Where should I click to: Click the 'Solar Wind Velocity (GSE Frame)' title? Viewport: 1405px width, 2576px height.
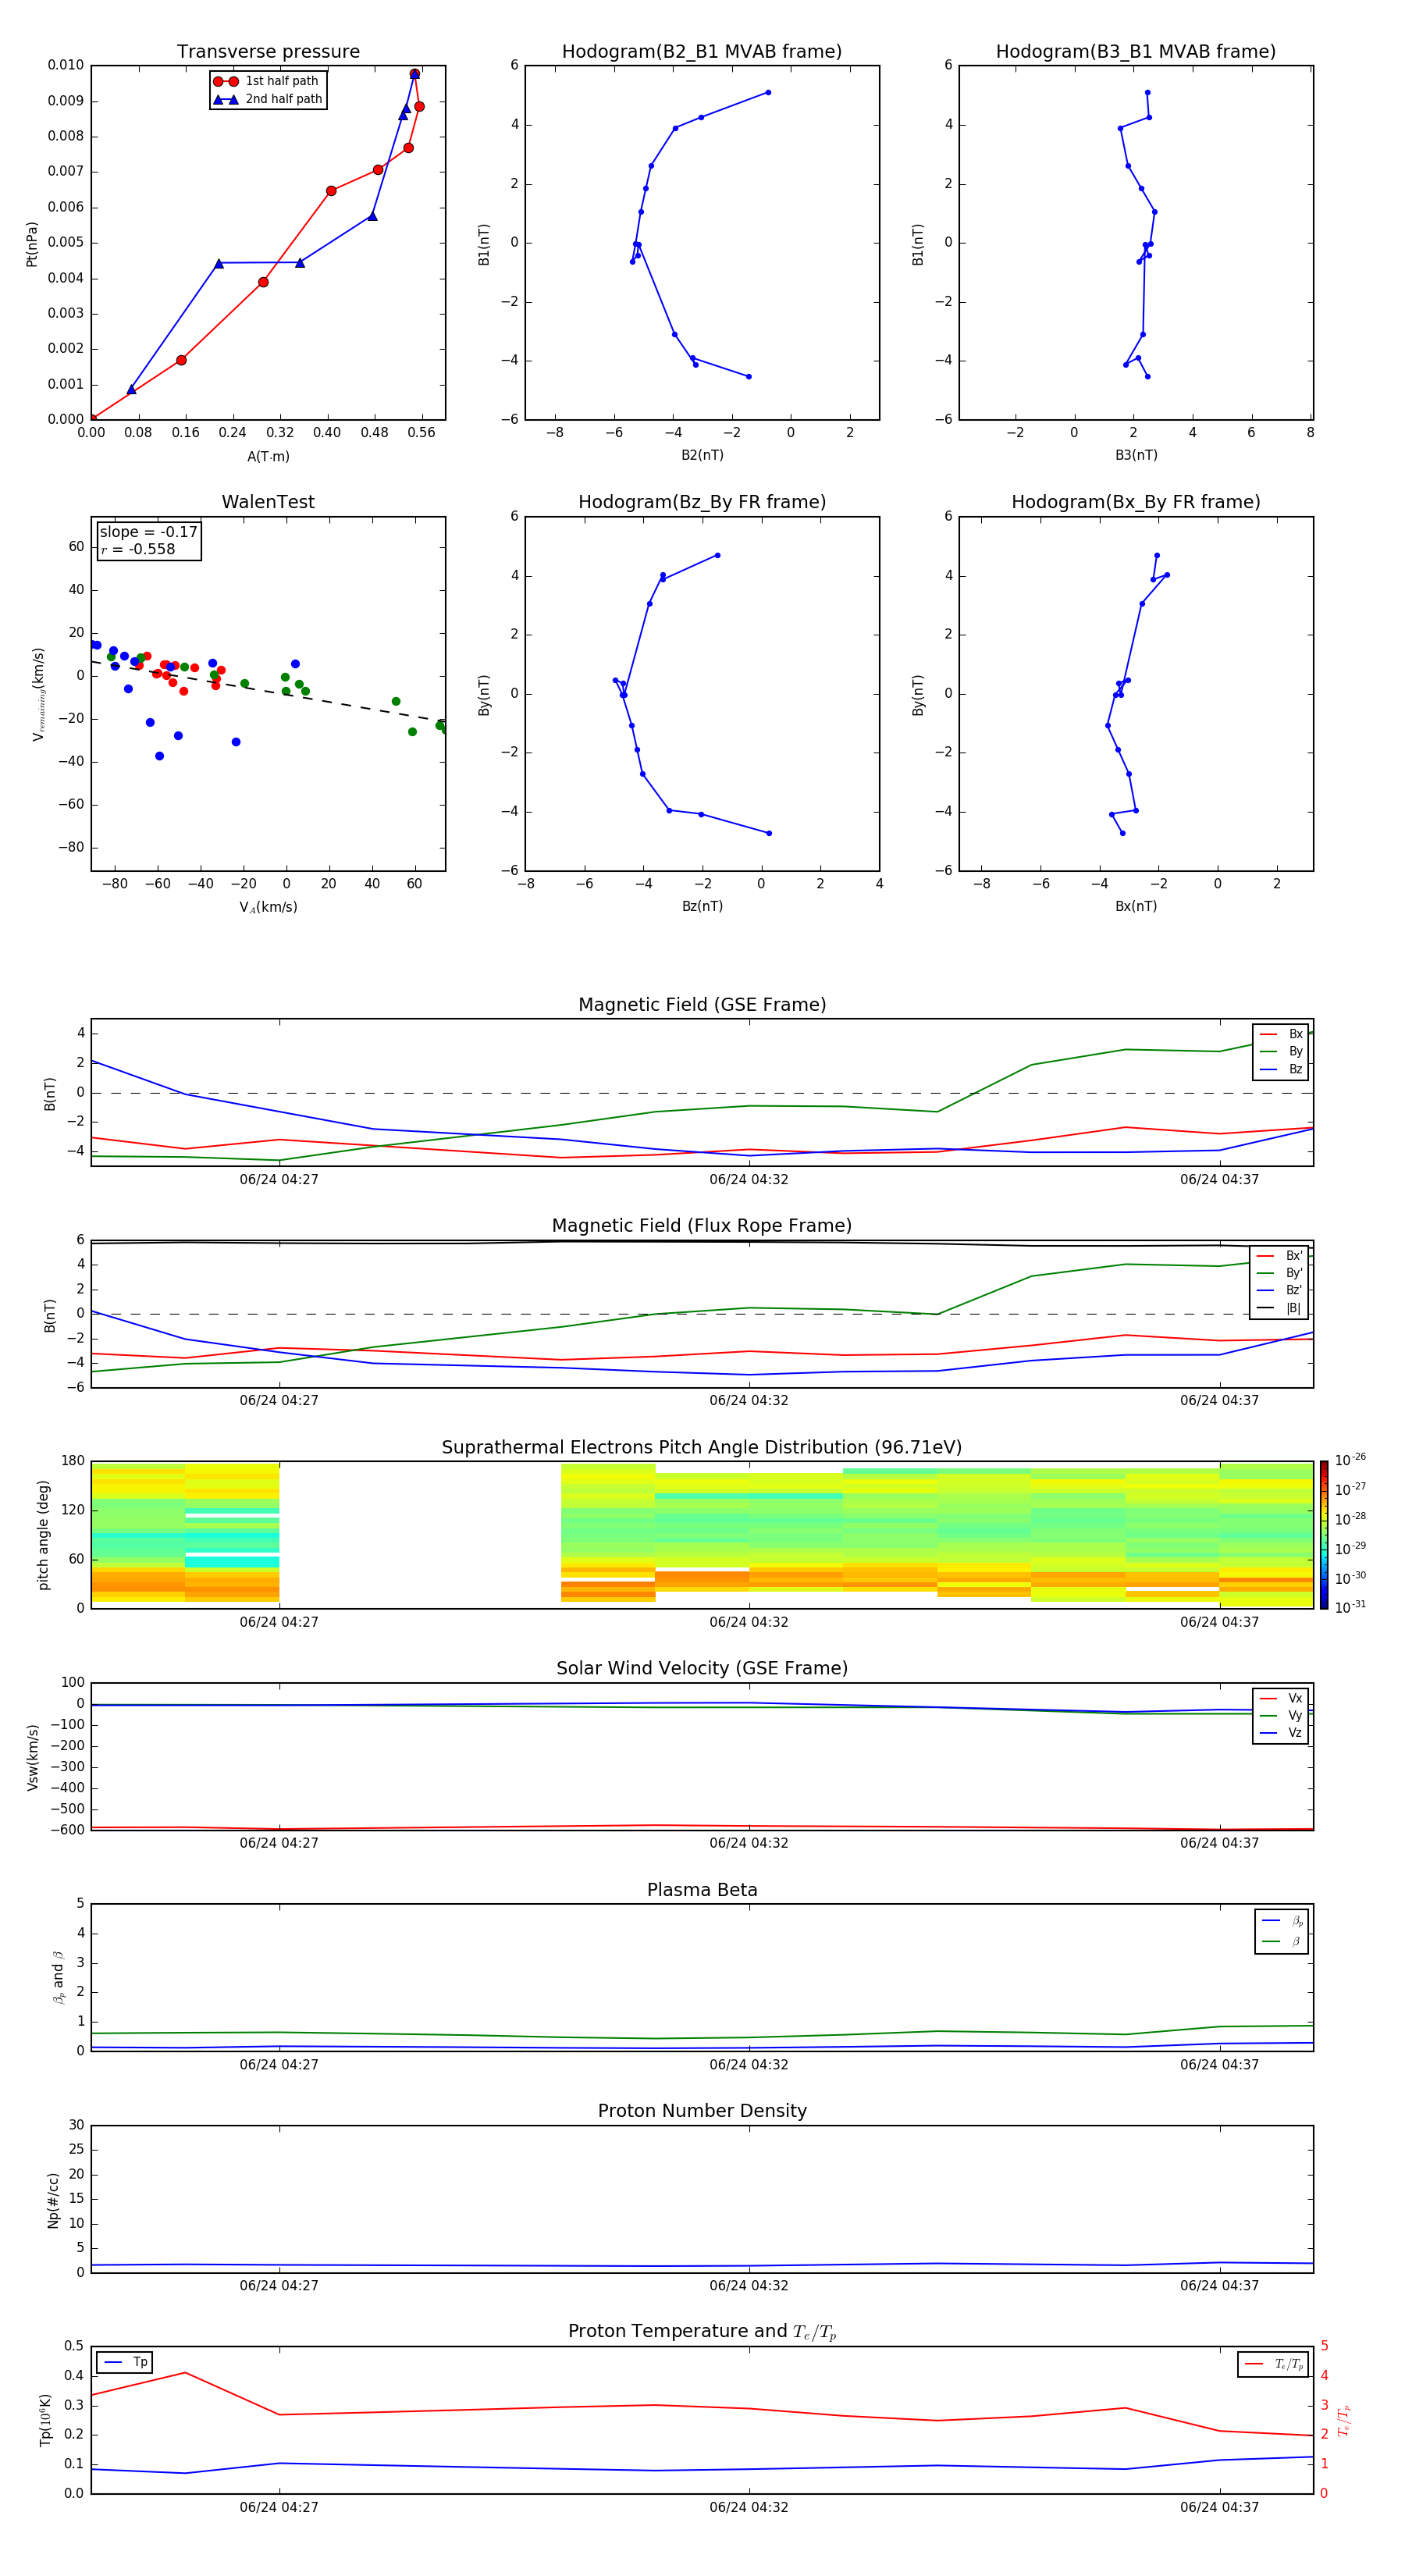pos(702,1669)
